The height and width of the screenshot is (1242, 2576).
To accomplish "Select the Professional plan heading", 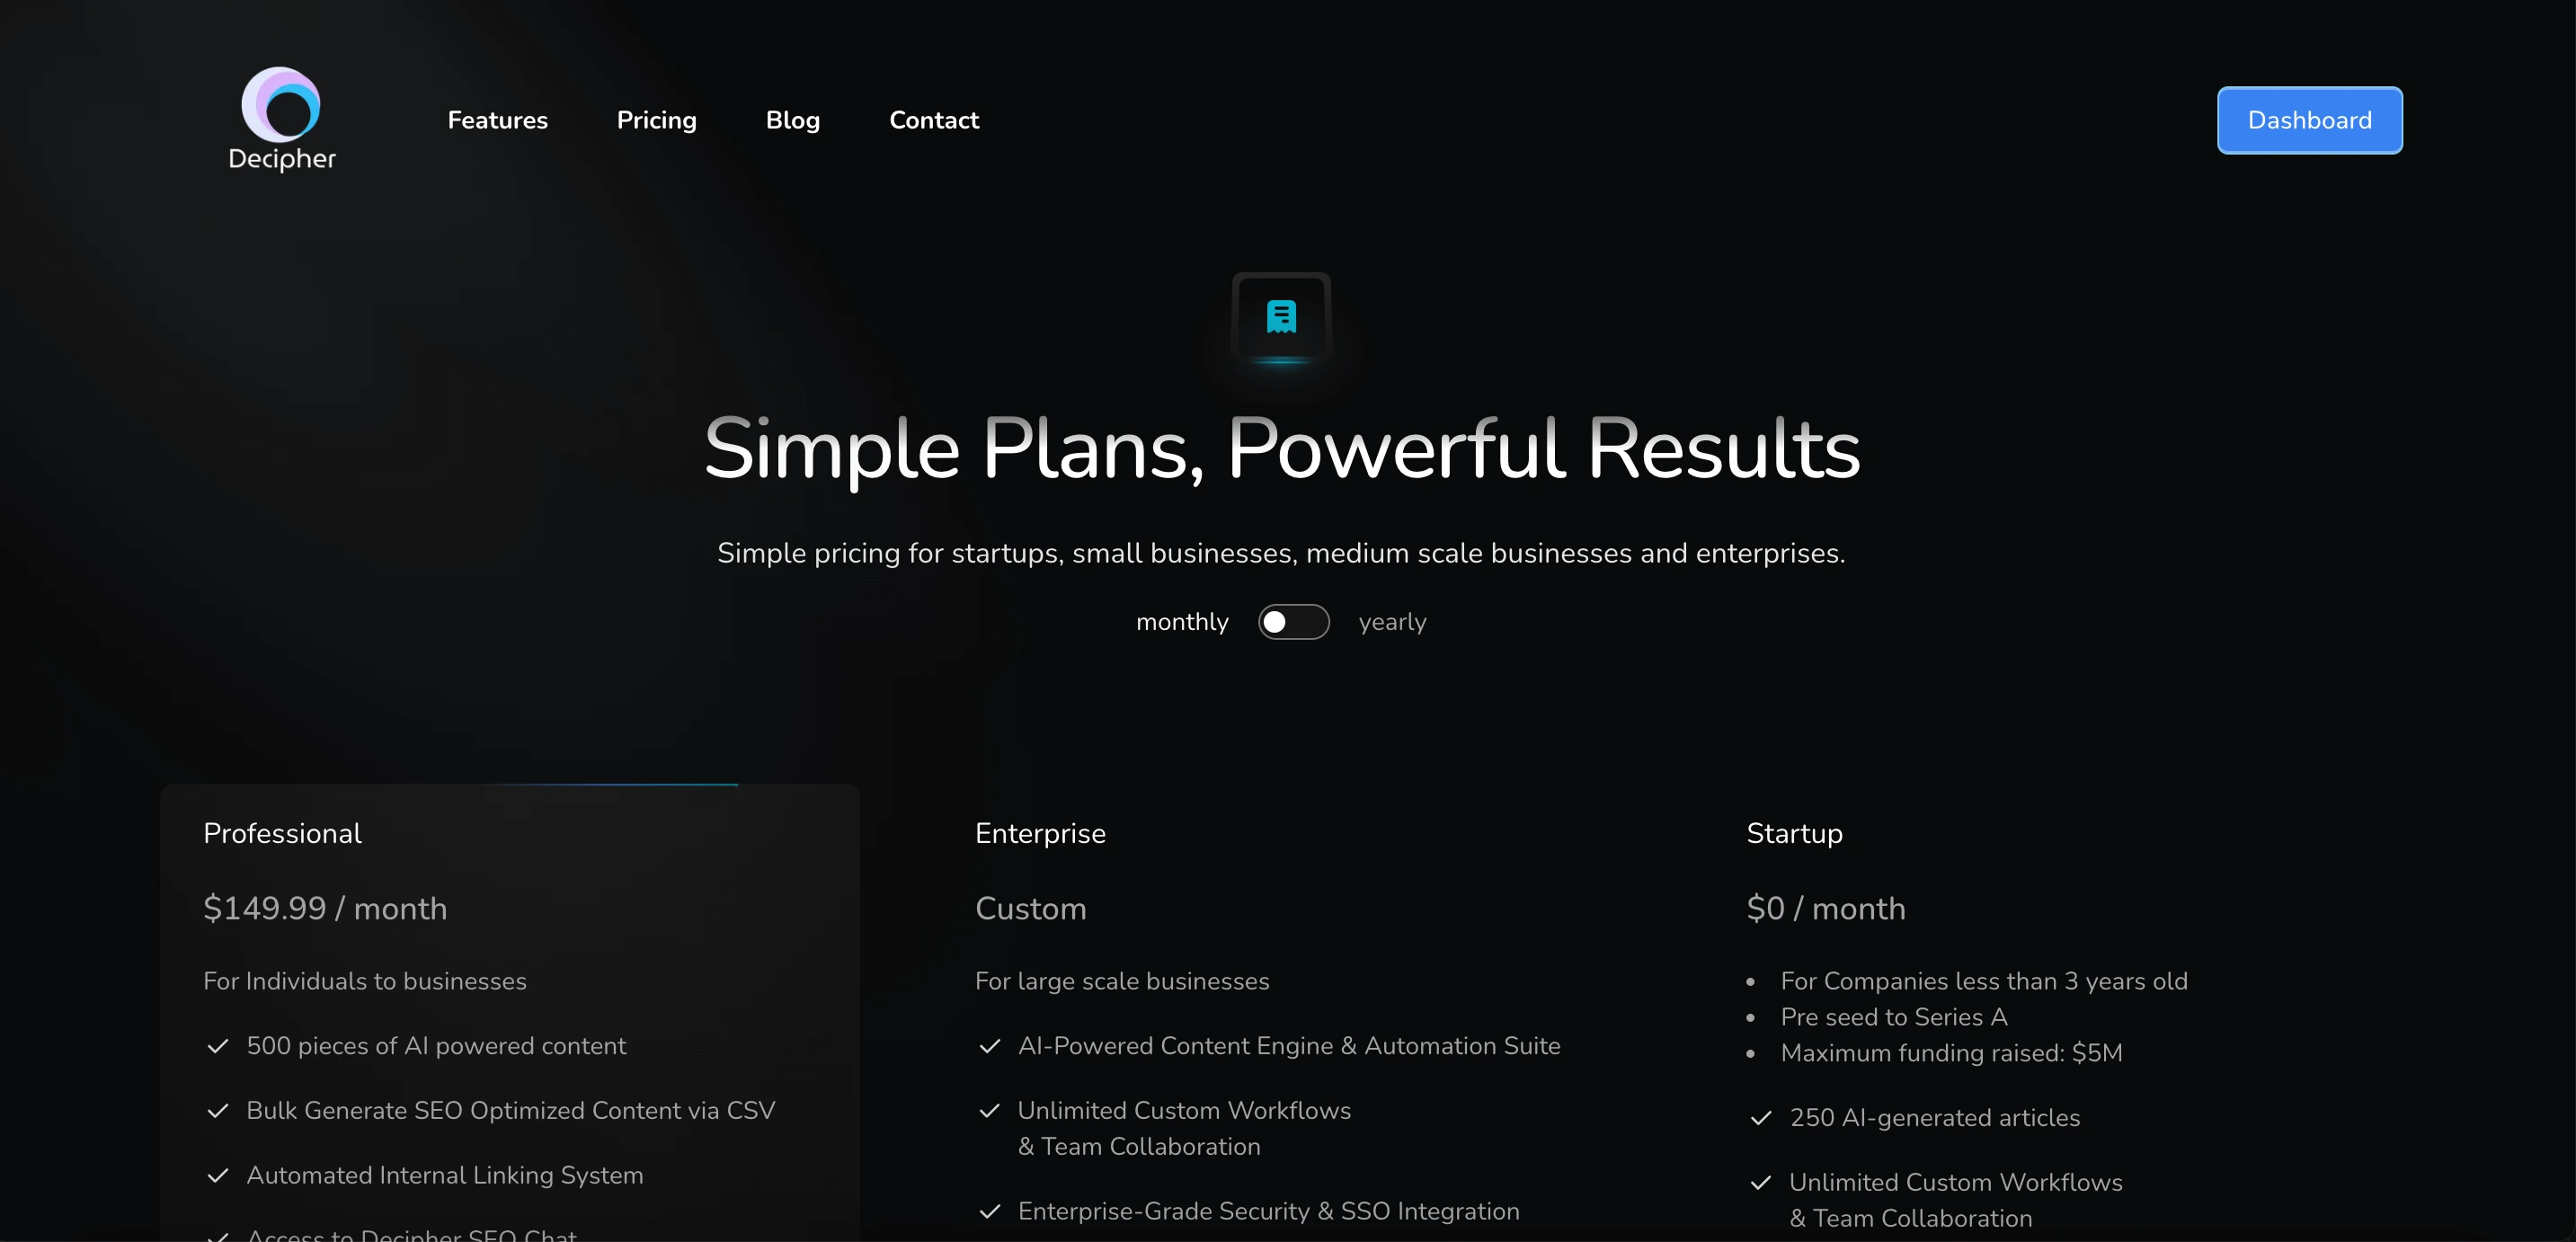I will click(x=281, y=833).
